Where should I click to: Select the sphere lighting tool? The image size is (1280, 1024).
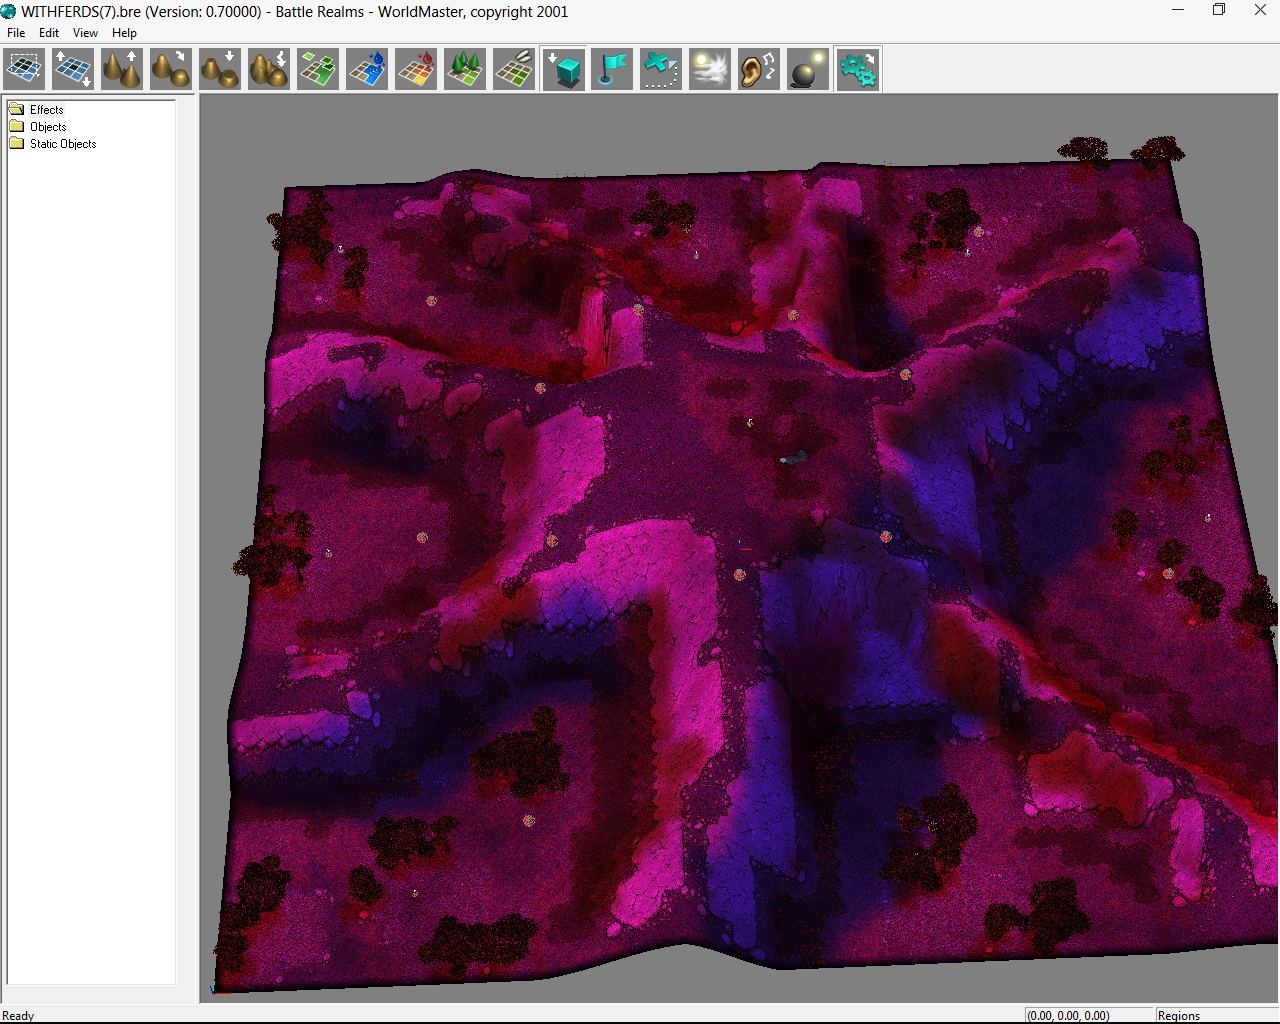coord(808,70)
